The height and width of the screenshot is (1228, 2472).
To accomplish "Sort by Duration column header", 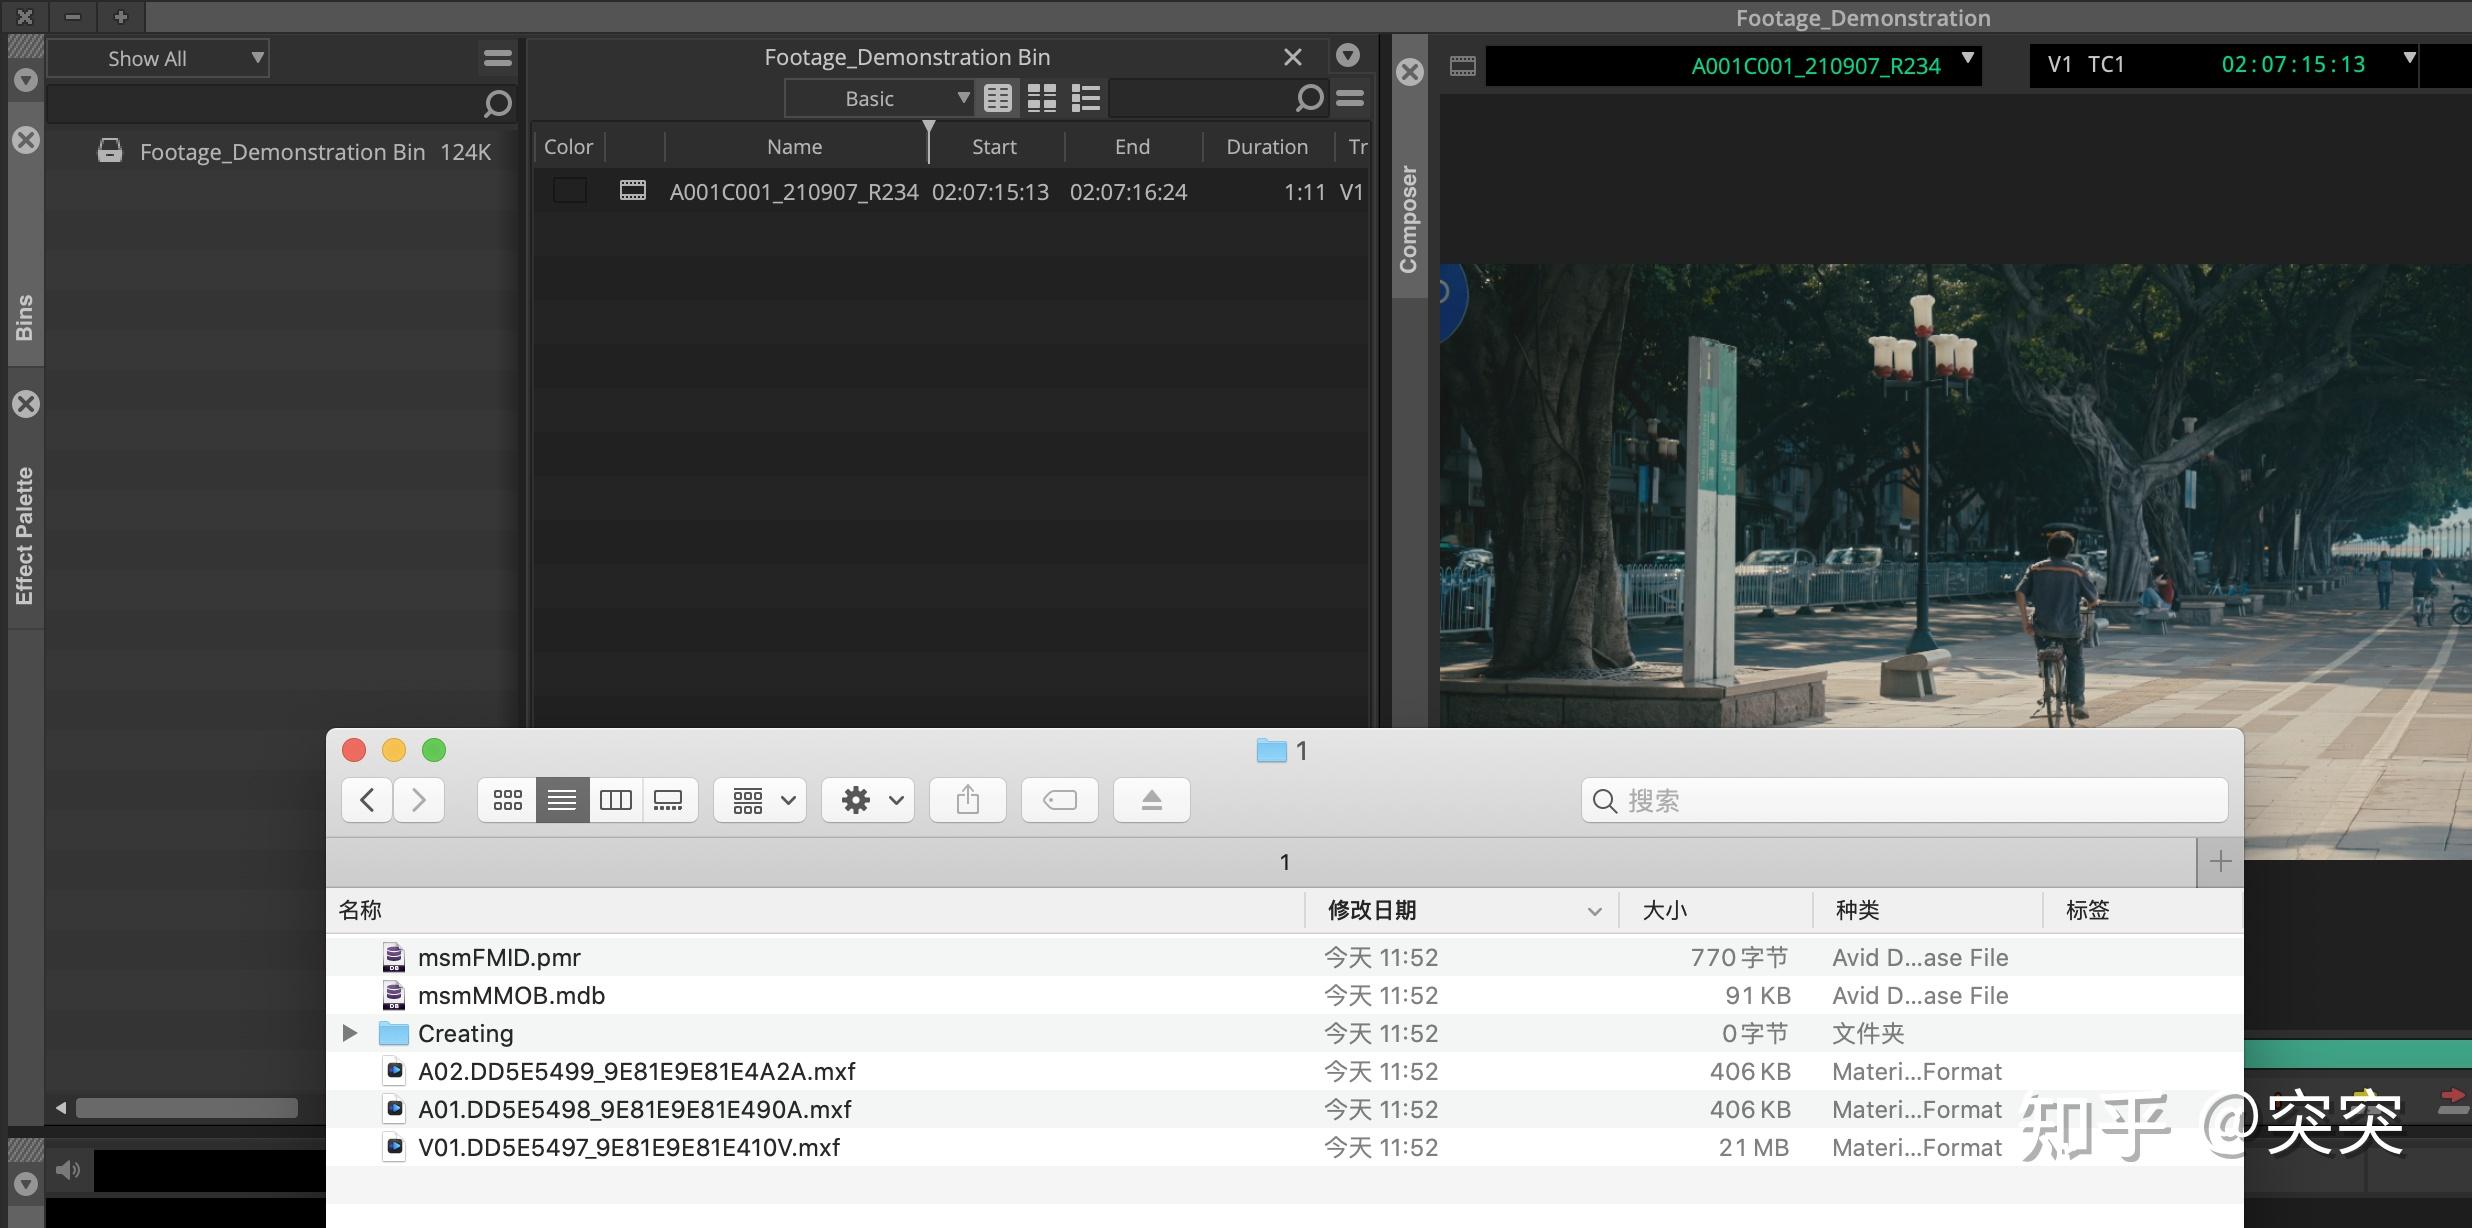I will click(1266, 147).
